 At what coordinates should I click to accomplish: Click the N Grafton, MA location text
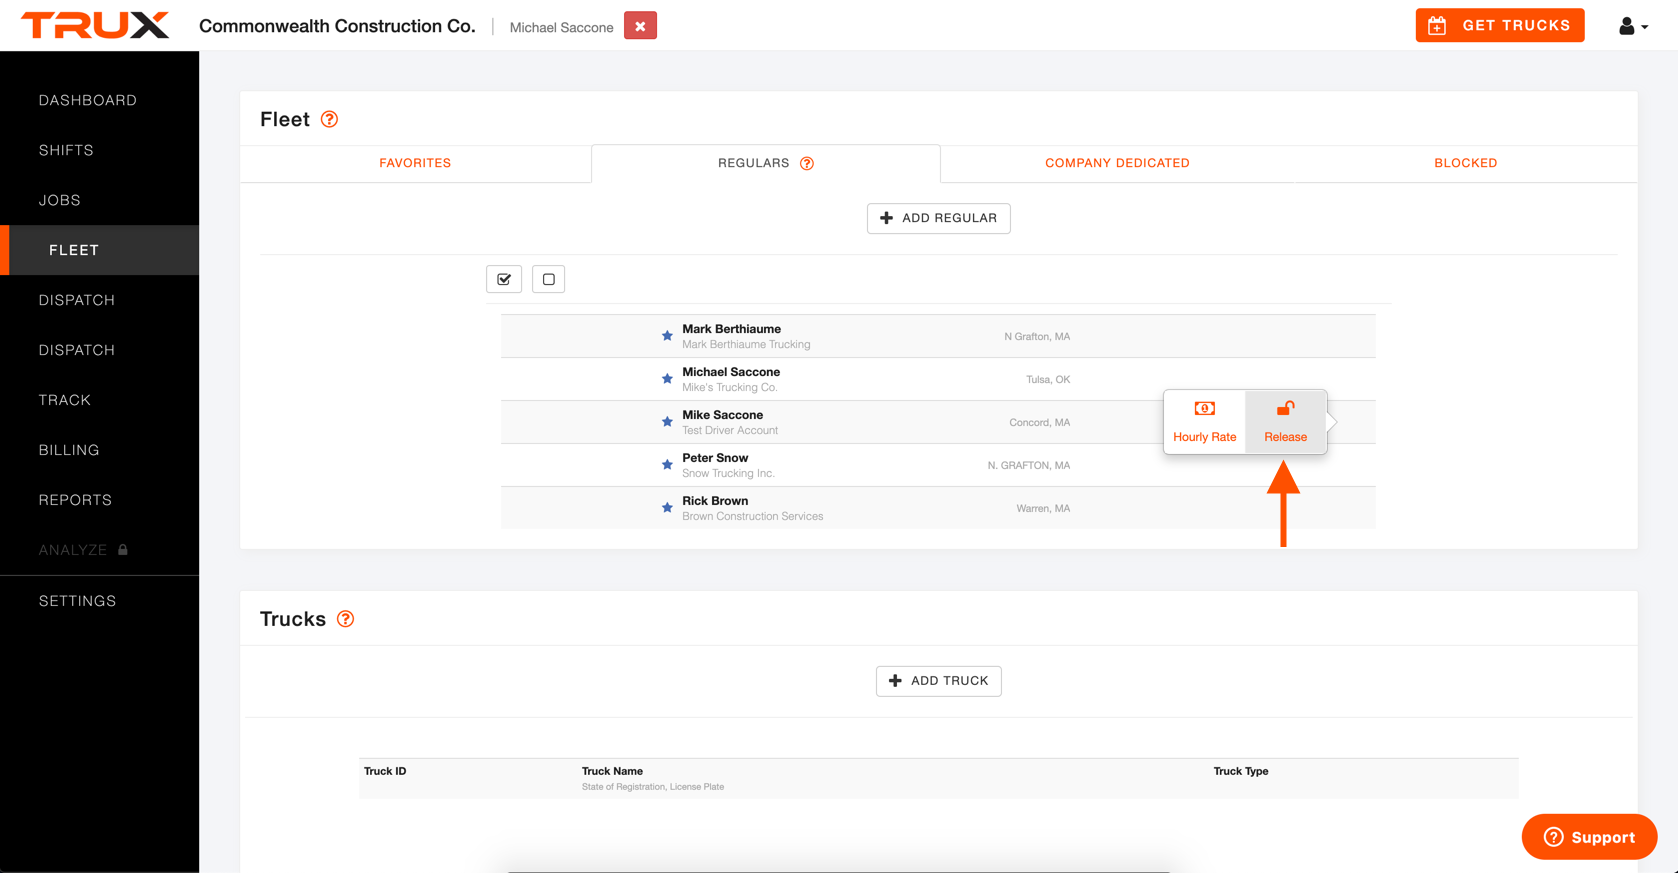point(1037,337)
